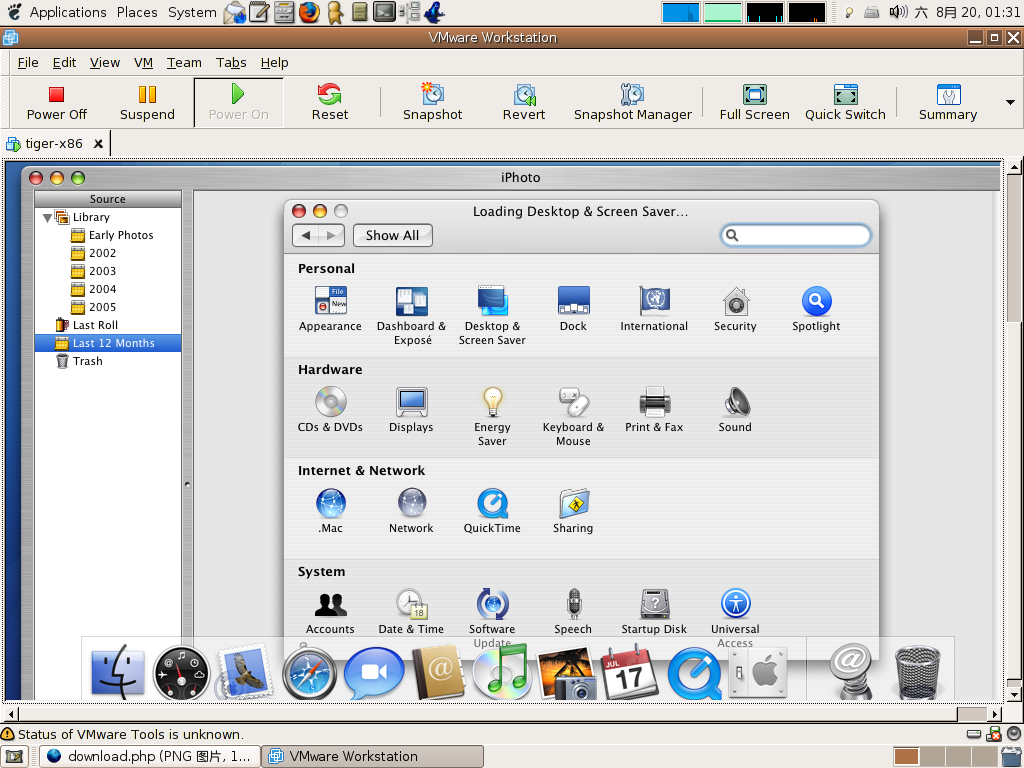Open Spotlight preferences
The width and height of the screenshot is (1024, 768).
coord(816,309)
